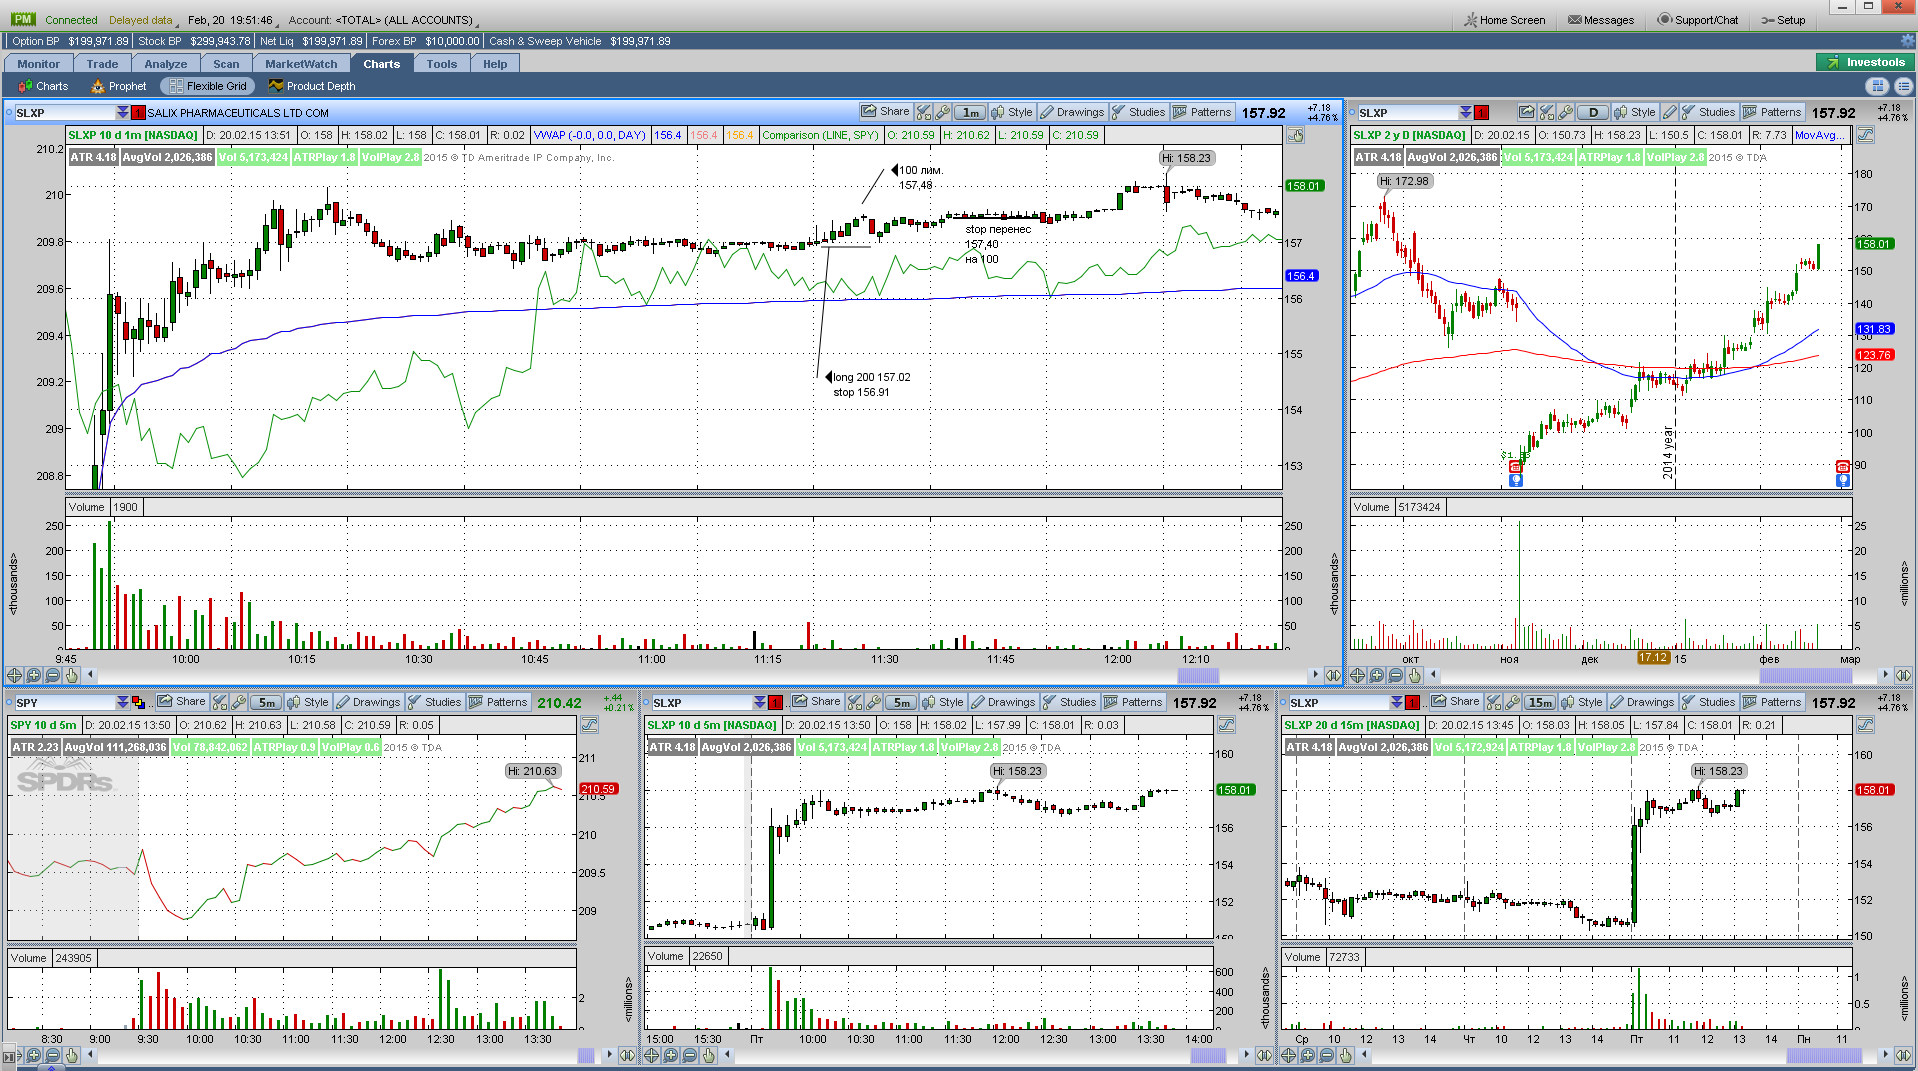Select the Flexible Grid view

click(207, 86)
